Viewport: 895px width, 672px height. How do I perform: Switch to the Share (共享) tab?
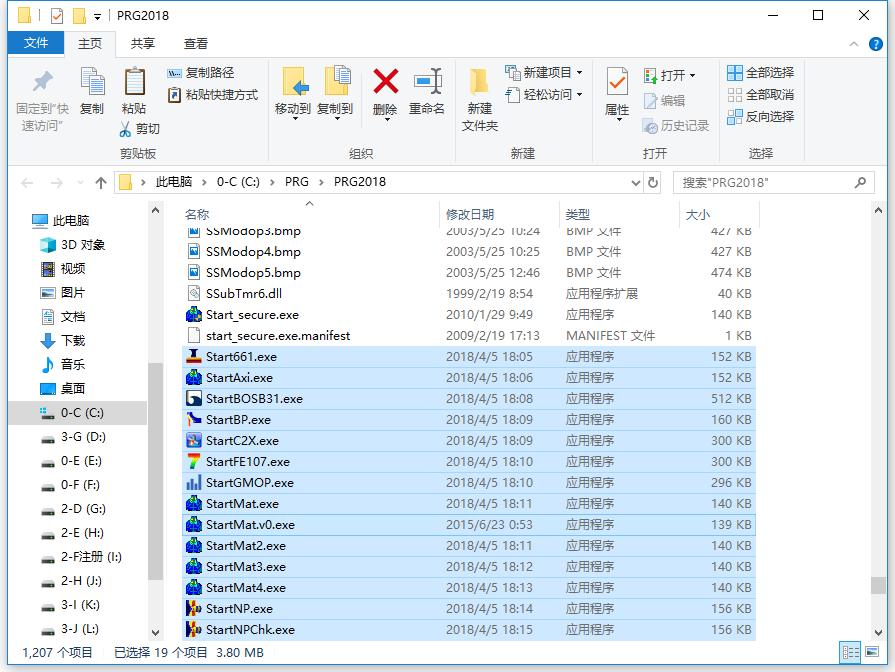143,44
